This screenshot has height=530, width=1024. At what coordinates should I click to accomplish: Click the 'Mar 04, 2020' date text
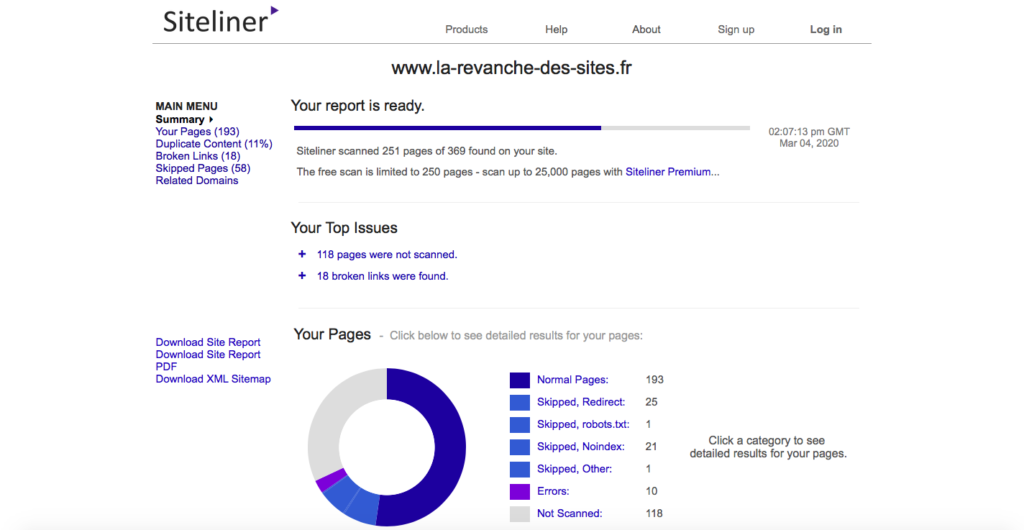[x=808, y=144]
